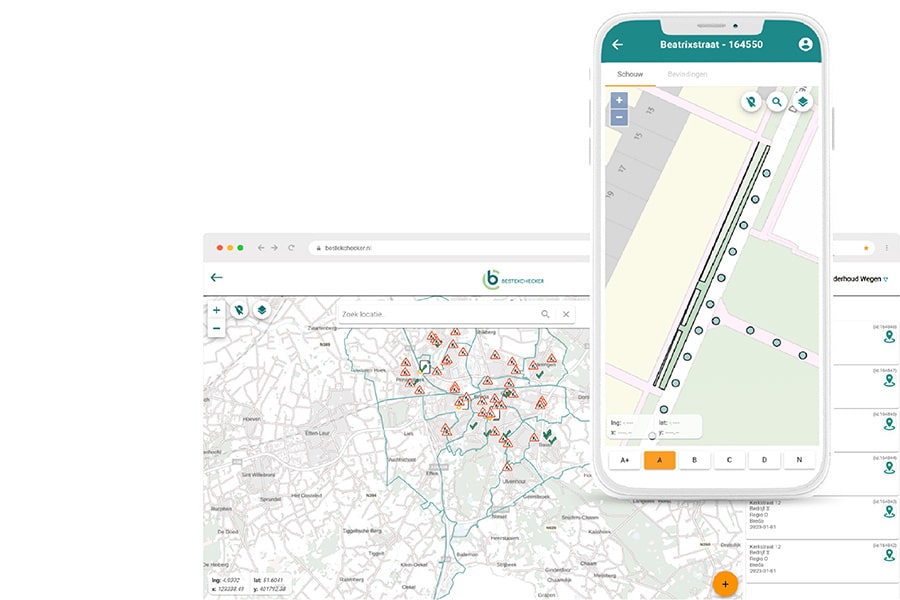Screen dimensions: 900x600
Task: Toggle location marker icon on phone map
Action: click(x=750, y=102)
